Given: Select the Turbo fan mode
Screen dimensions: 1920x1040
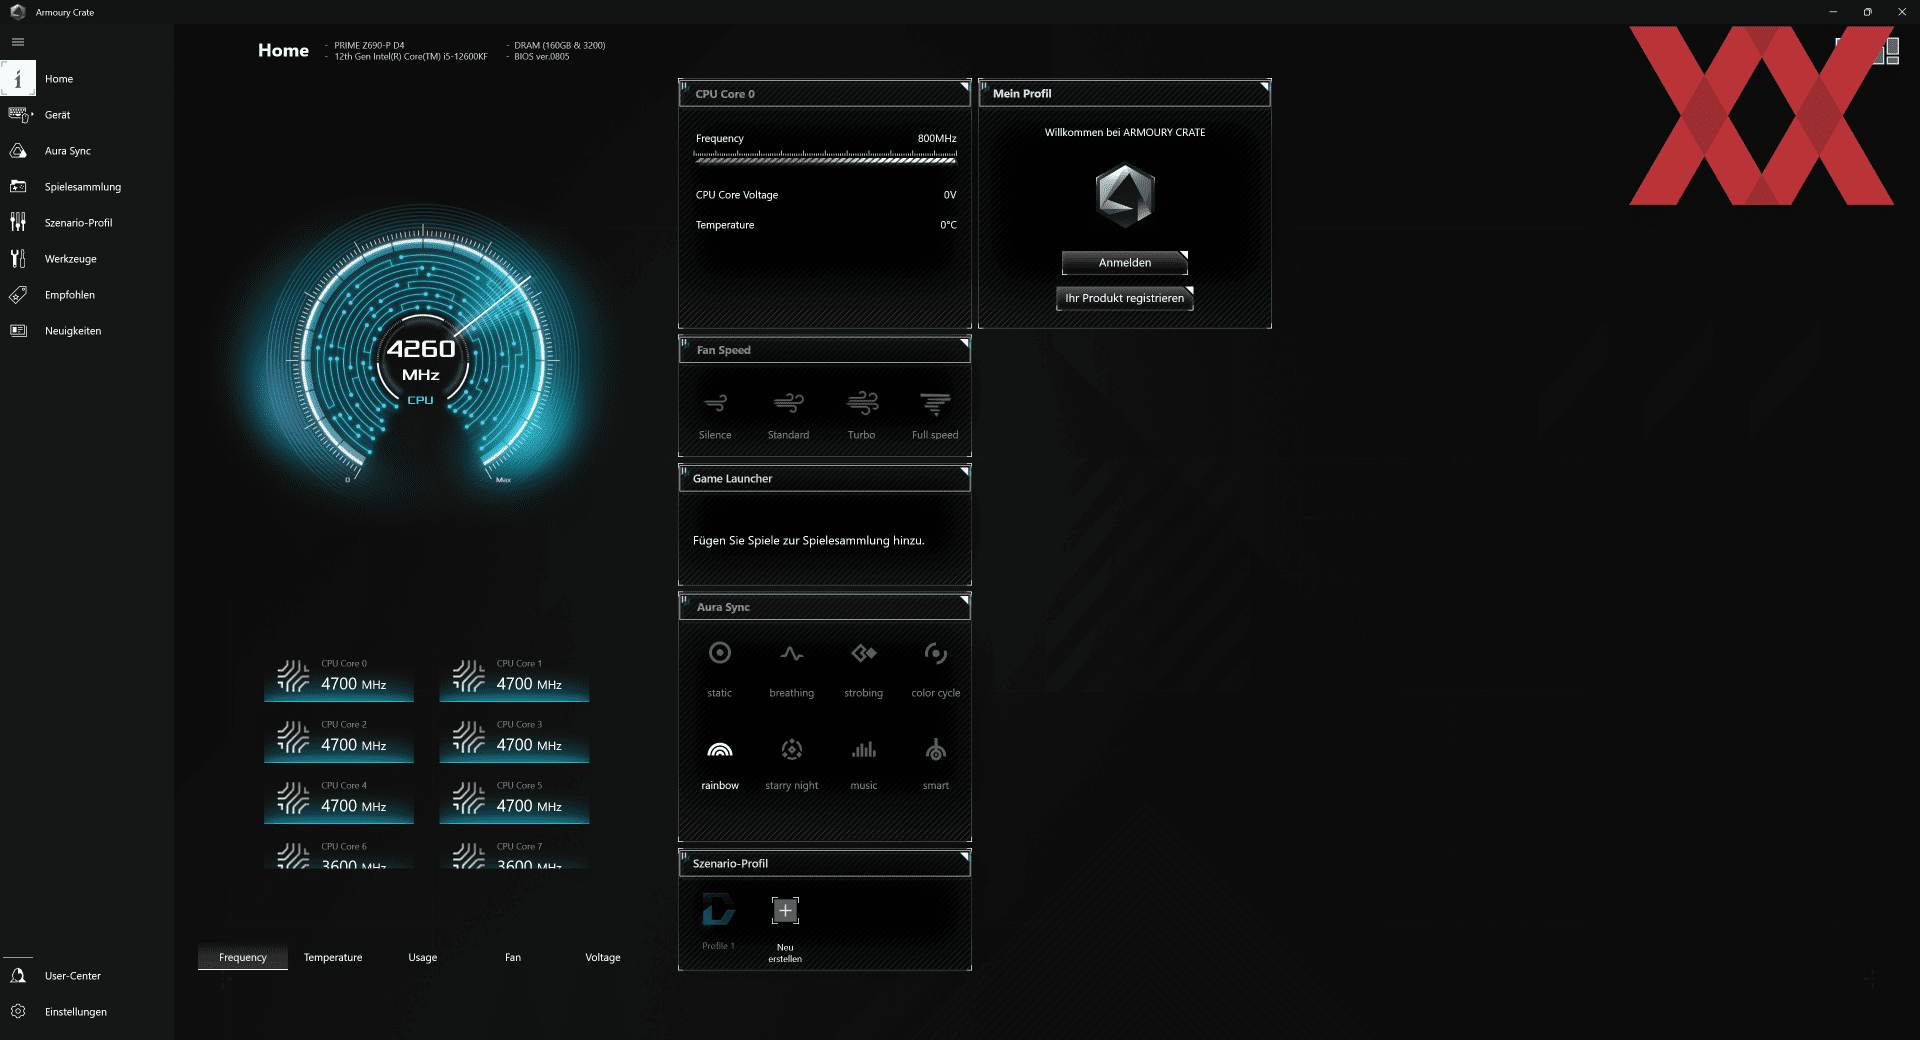Looking at the screenshot, I should [862, 414].
